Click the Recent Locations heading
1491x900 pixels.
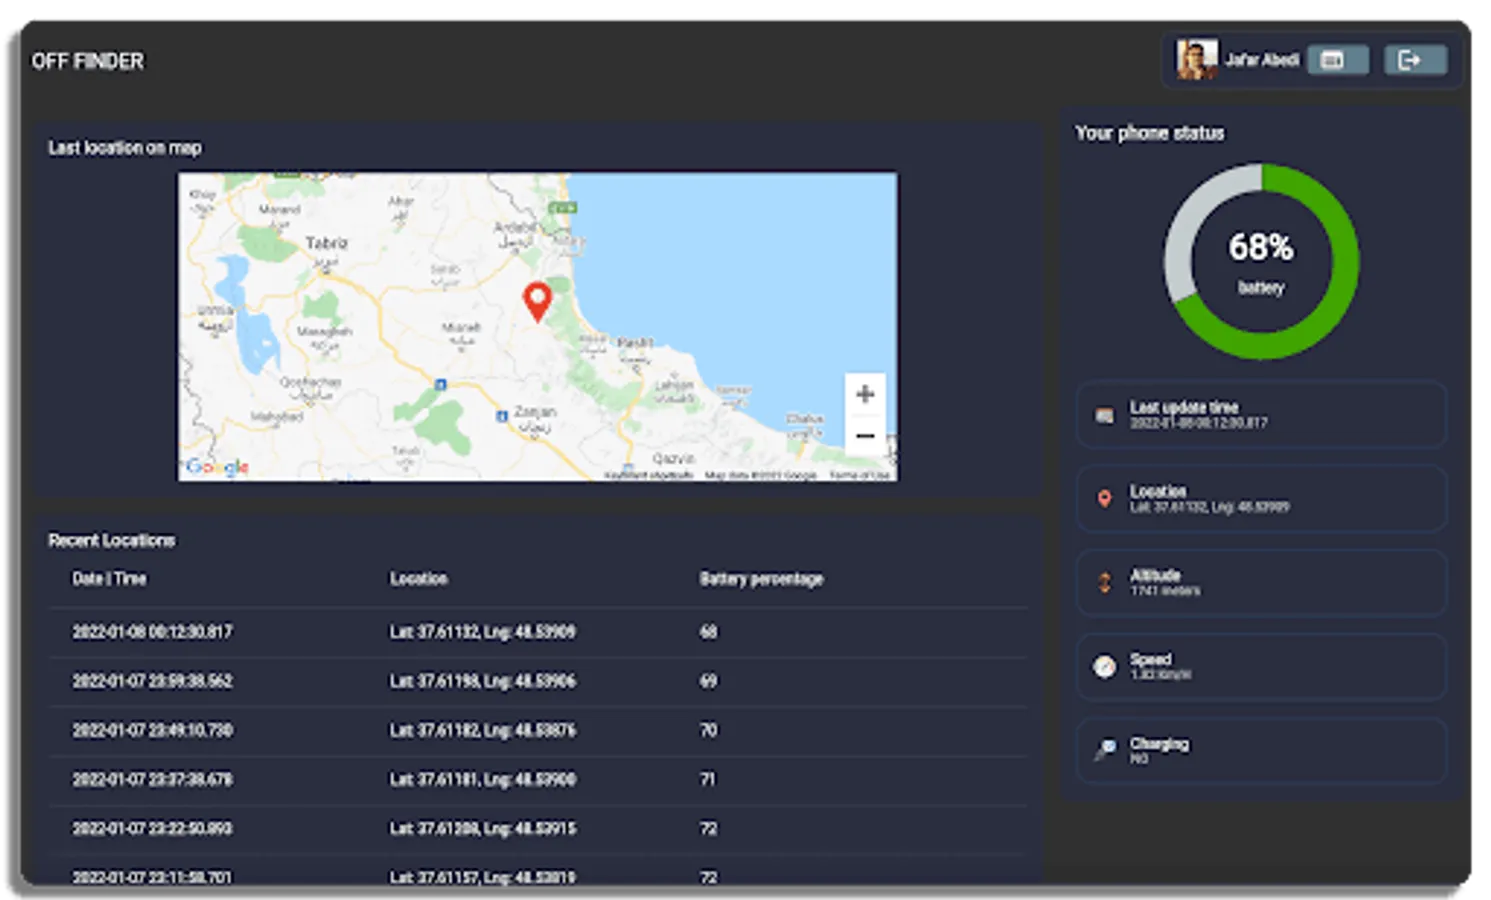click(111, 540)
